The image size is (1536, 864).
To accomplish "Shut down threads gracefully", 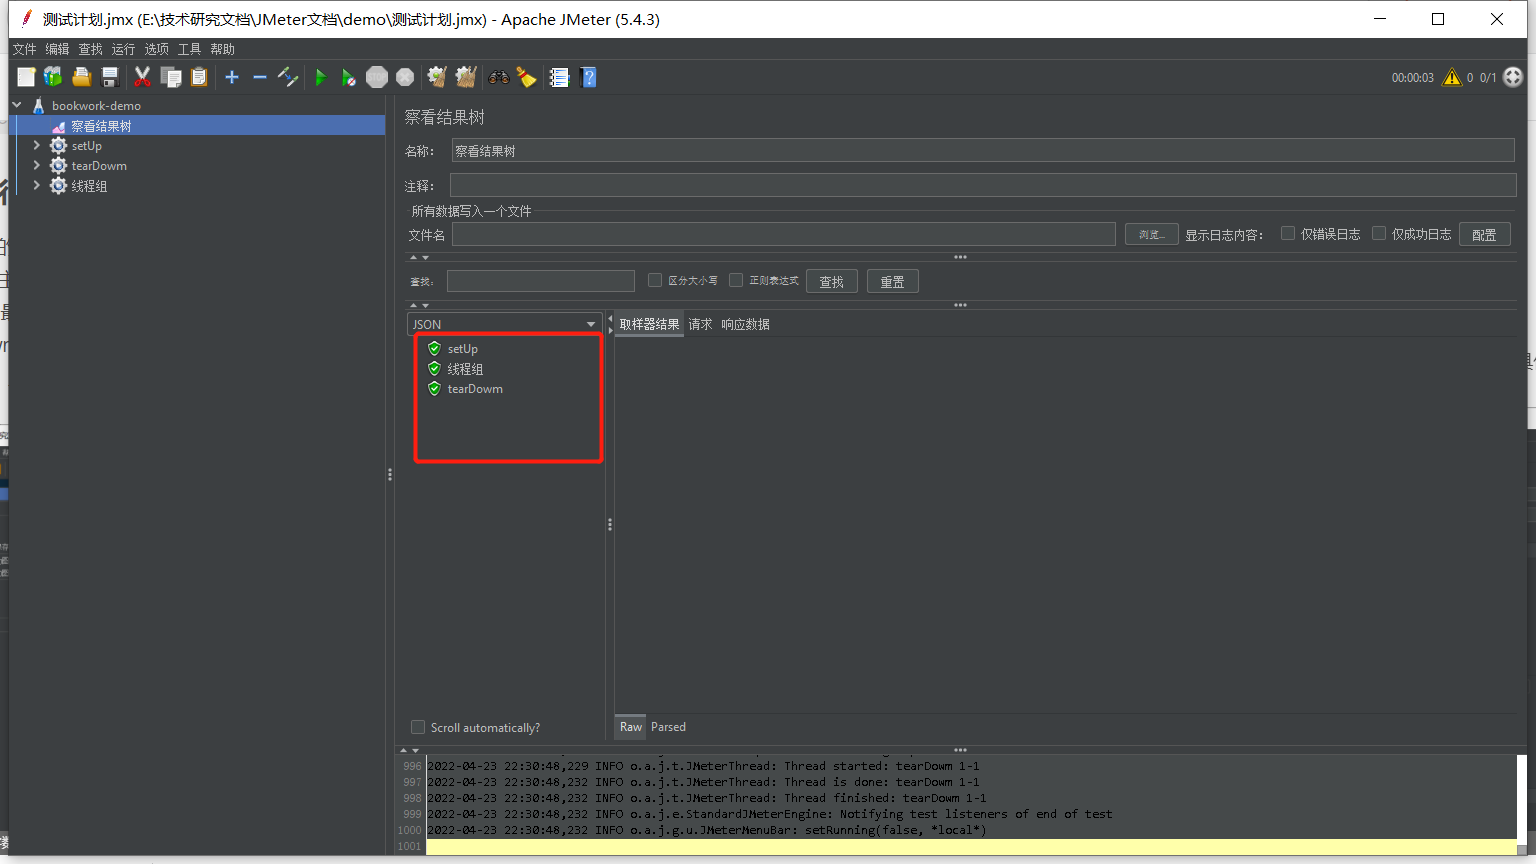I will tap(405, 77).
